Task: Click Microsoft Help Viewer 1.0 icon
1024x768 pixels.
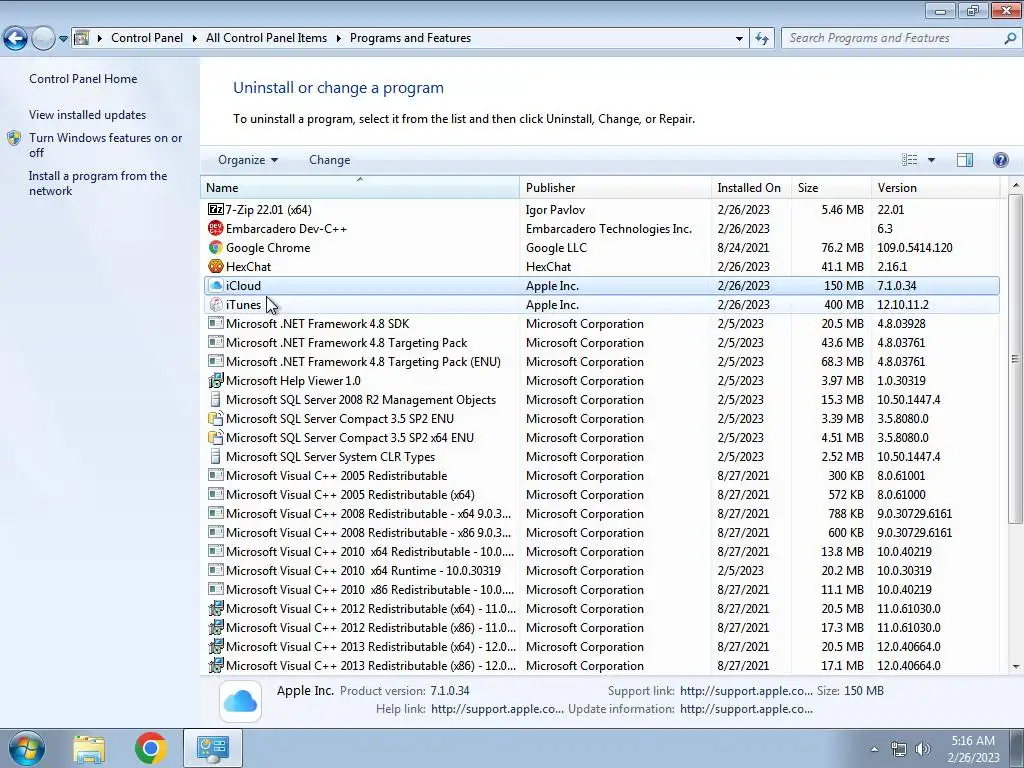Action: [216, 381]
